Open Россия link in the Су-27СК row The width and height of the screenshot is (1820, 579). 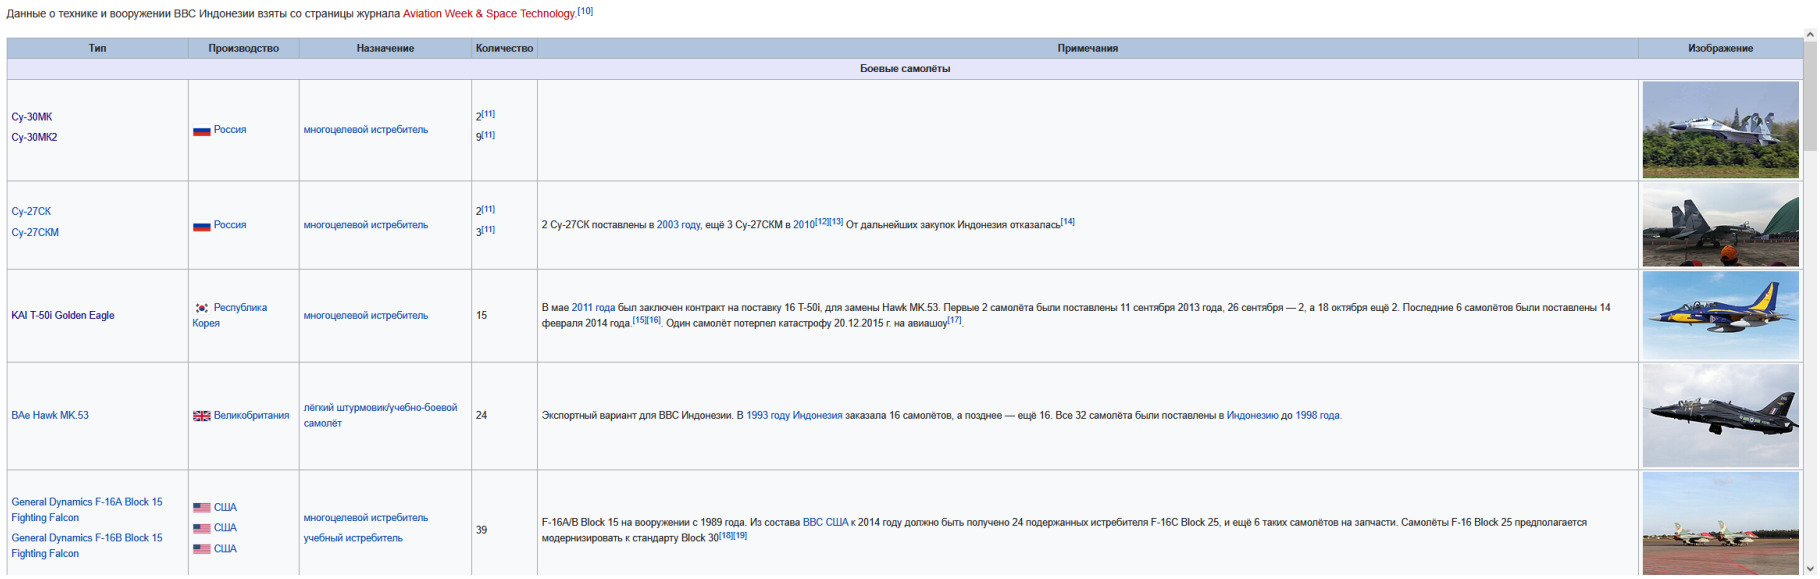230,225
